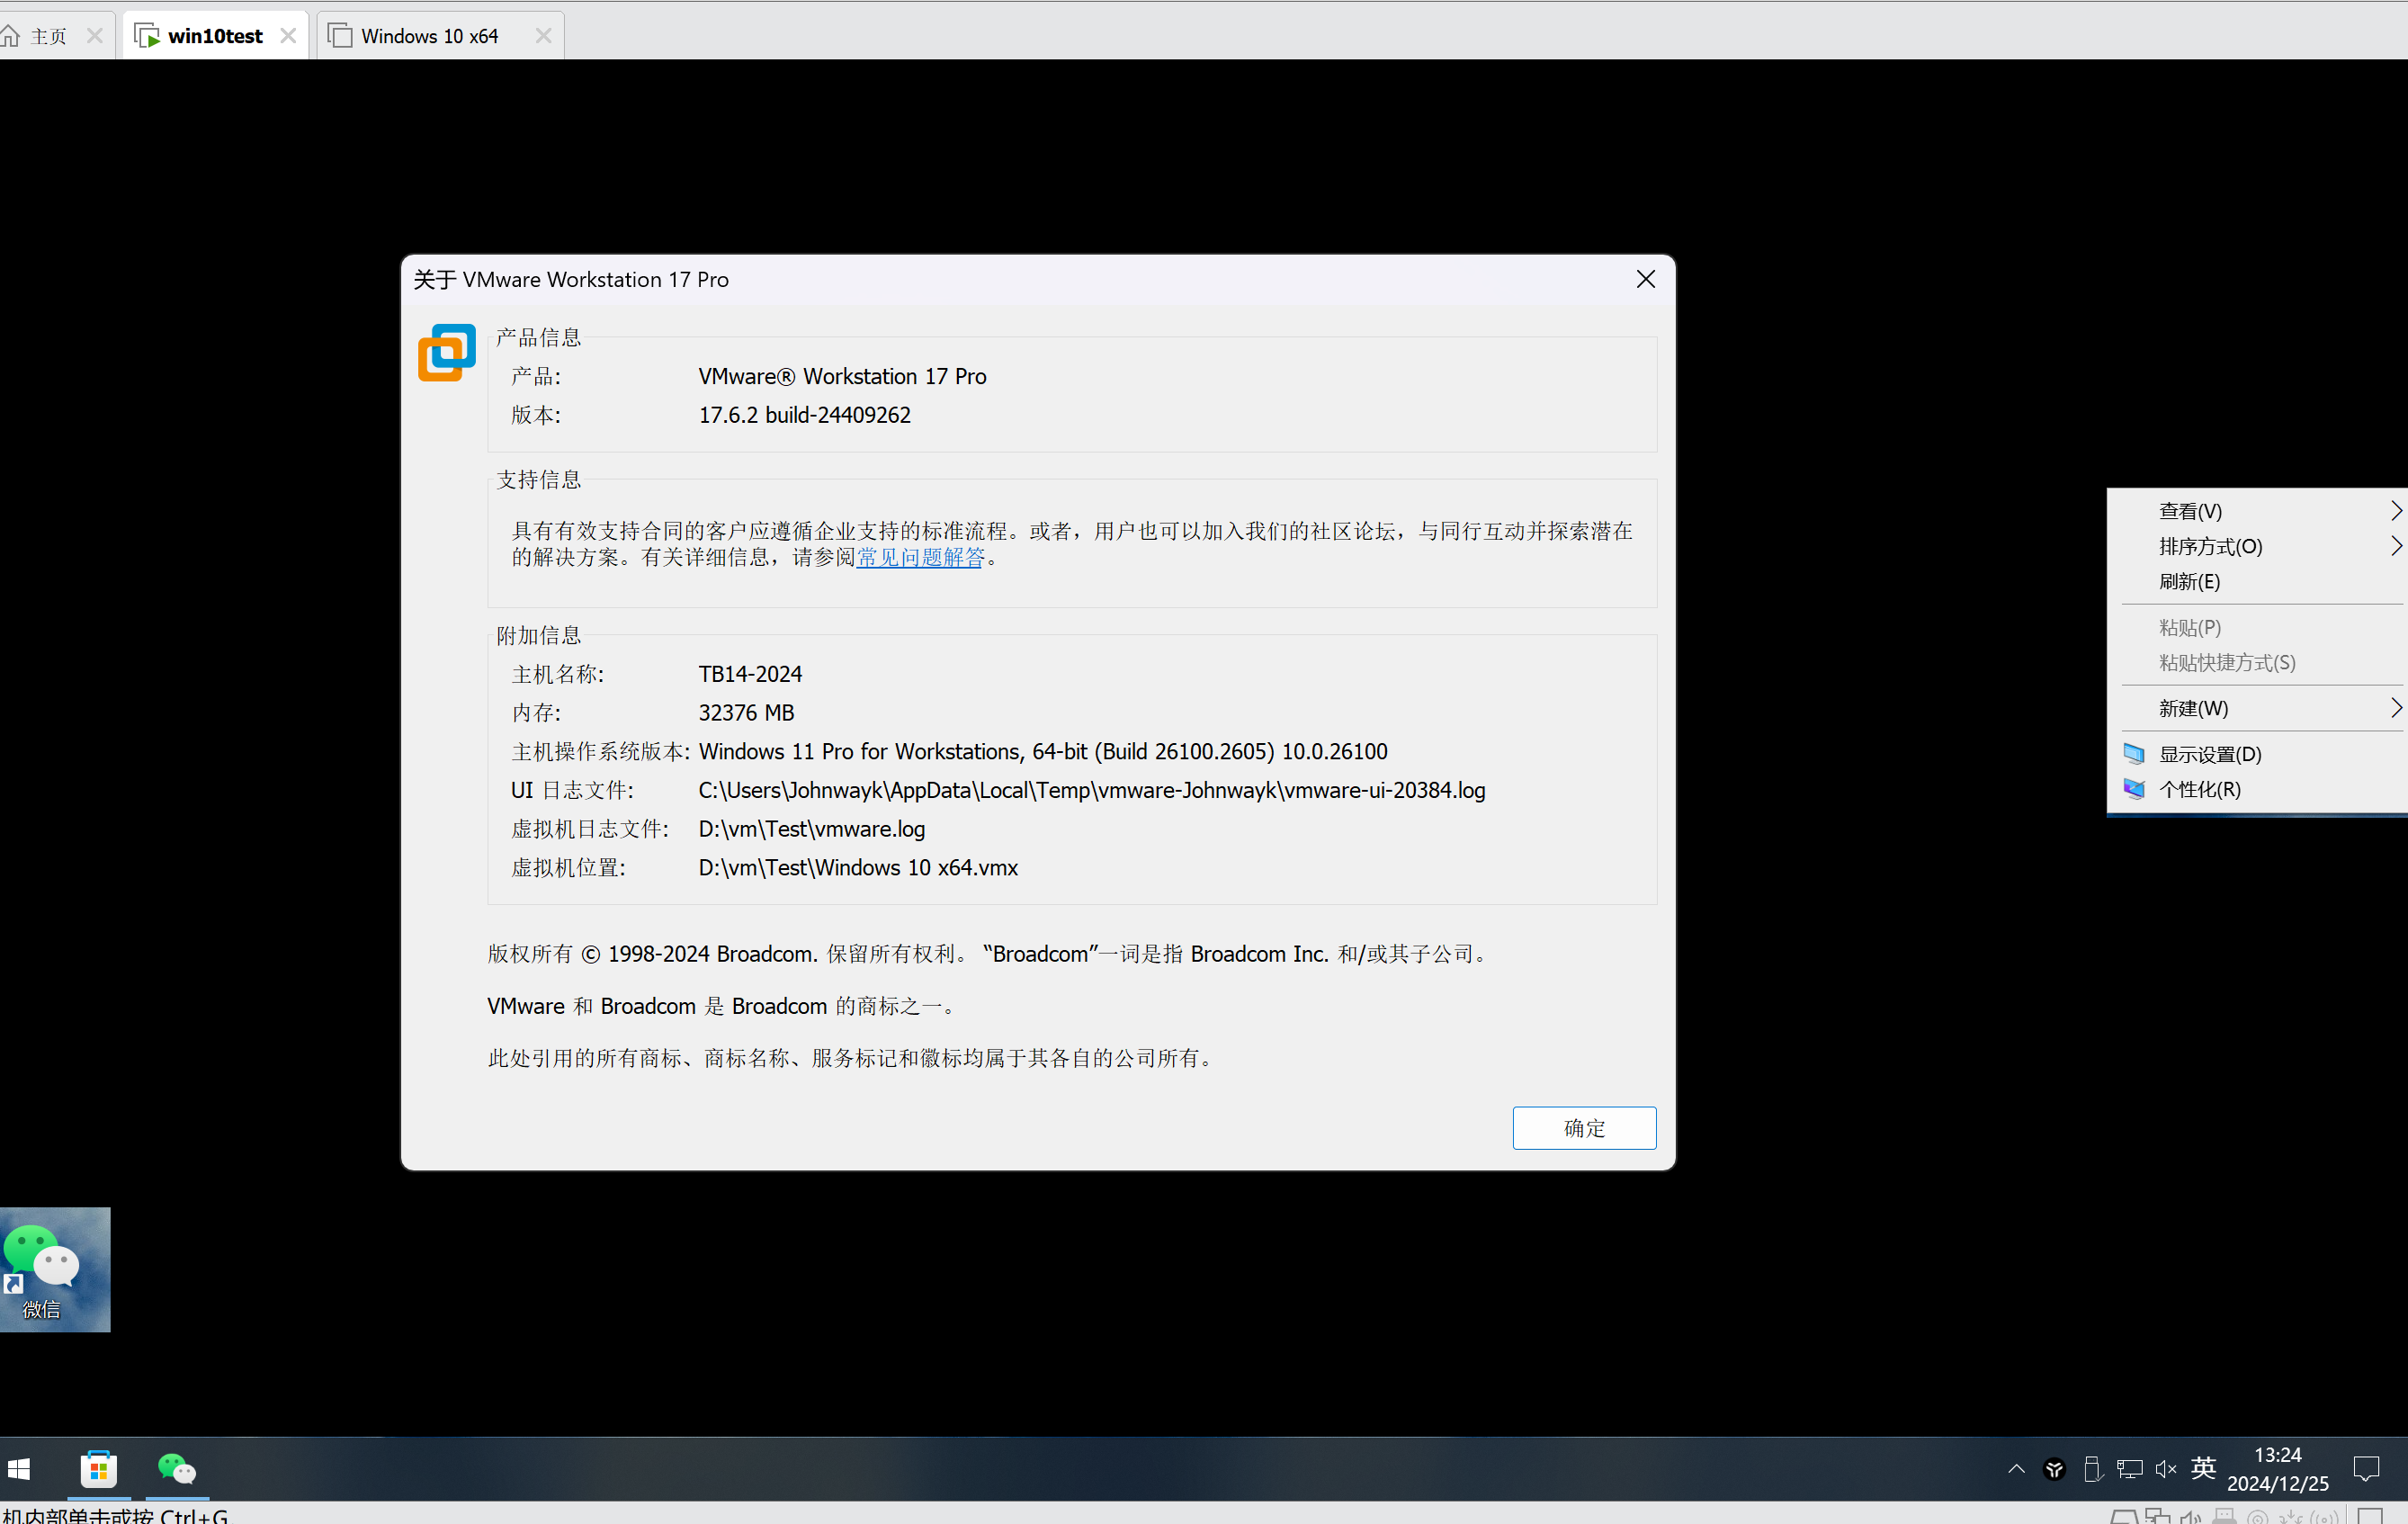Screen dimensions: 2408x1524
Task: Open WeChat from the taskbar
Action: pyautogui.click(x=177, y=1468)
